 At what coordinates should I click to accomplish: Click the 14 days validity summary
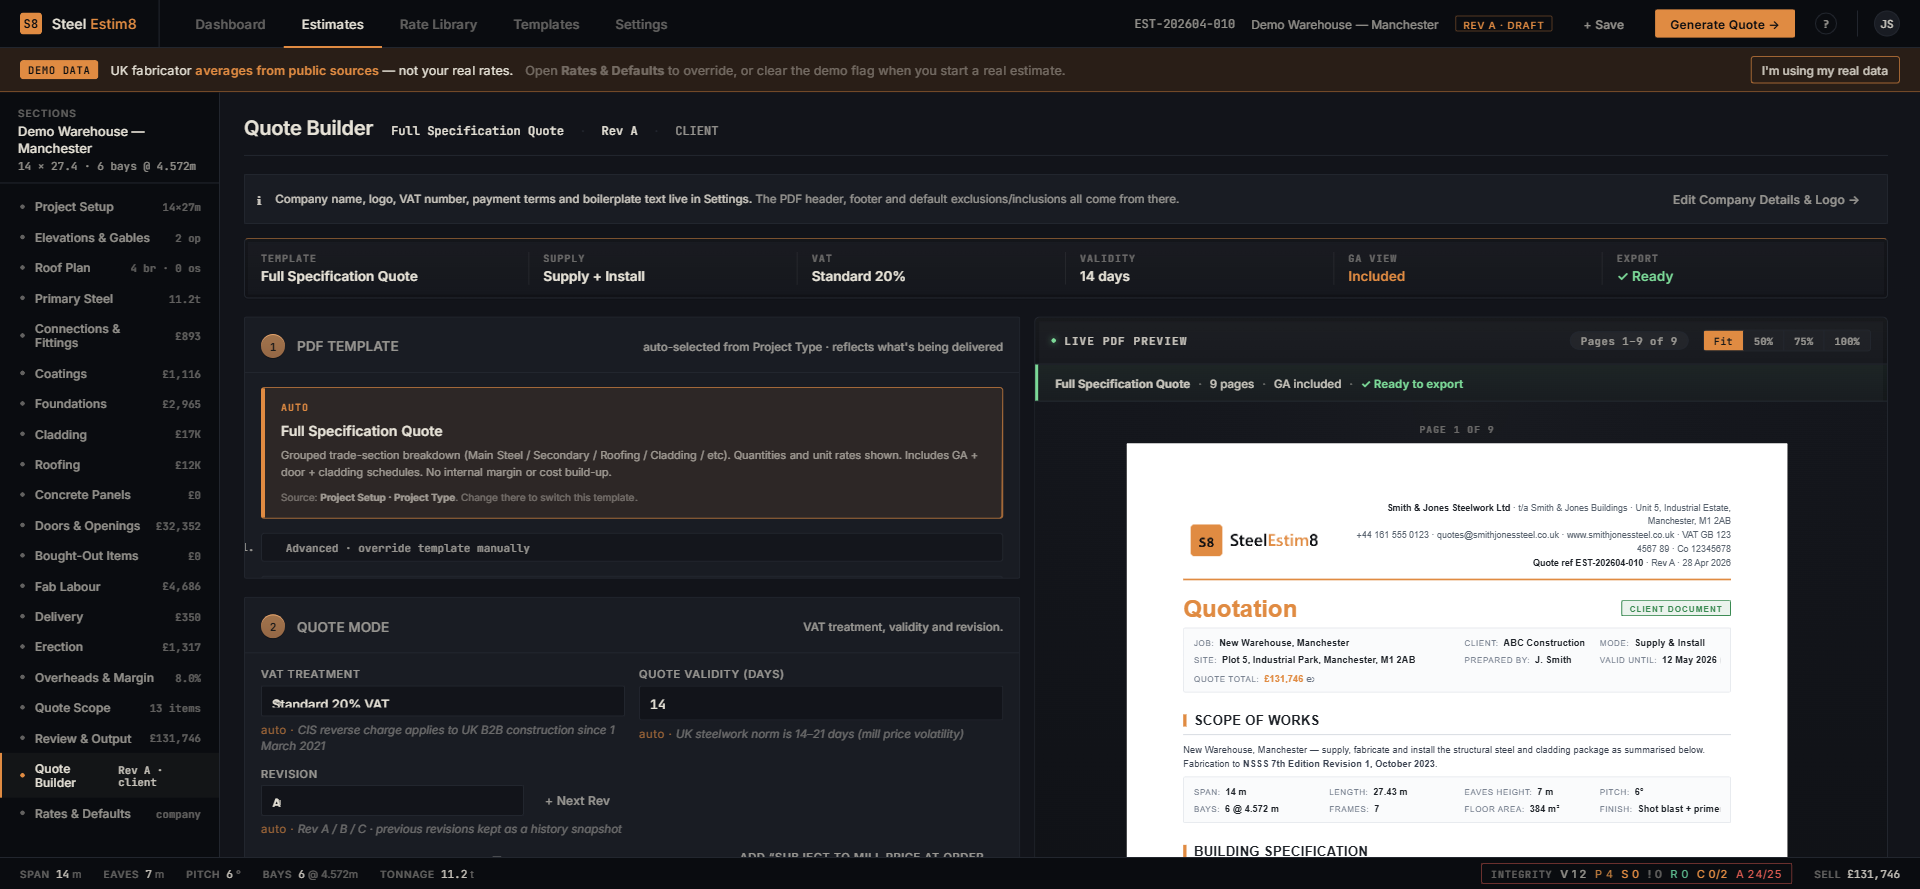tap(1104, 277)
